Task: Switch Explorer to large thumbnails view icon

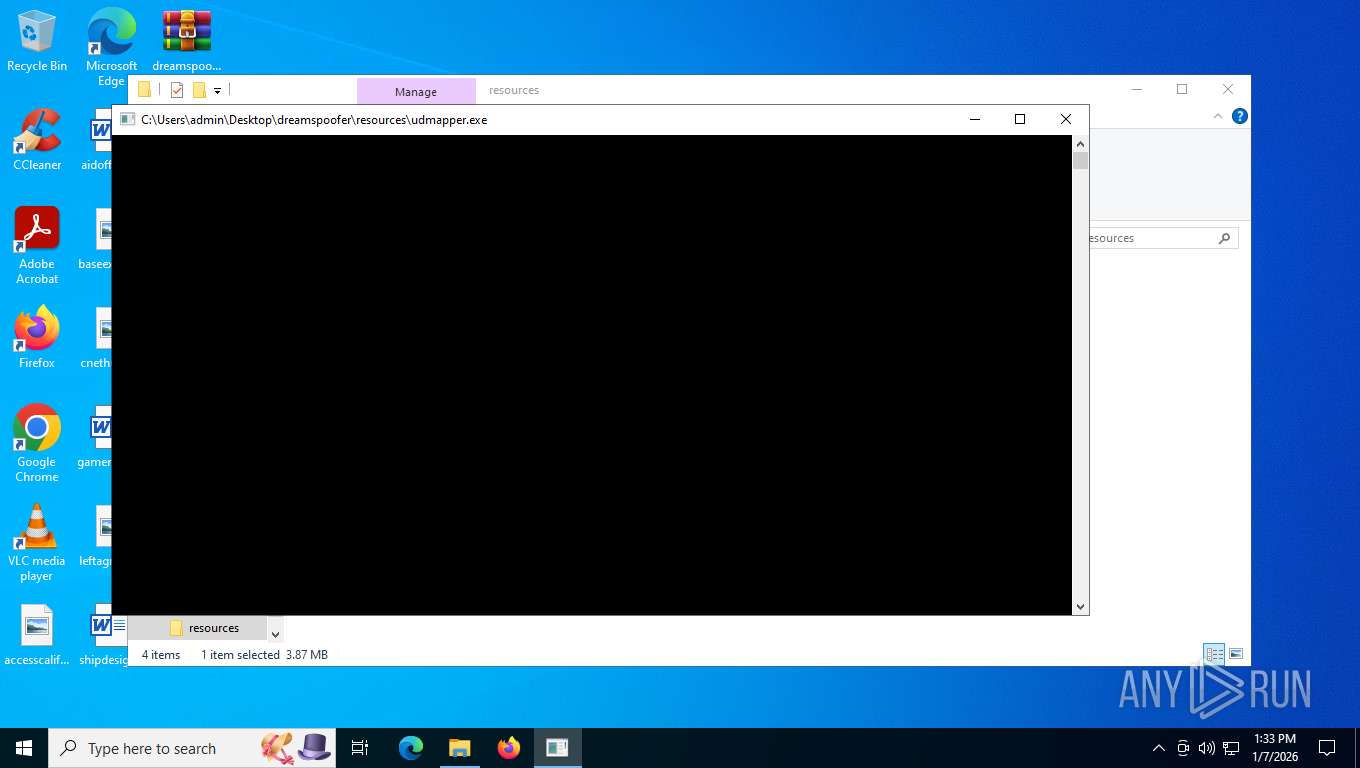Action: pos(1236,654)
